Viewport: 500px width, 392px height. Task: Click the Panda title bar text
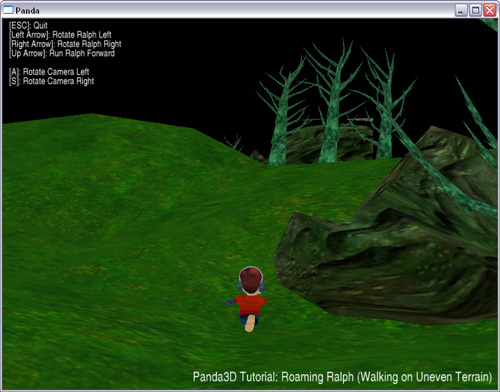[27, 11]
